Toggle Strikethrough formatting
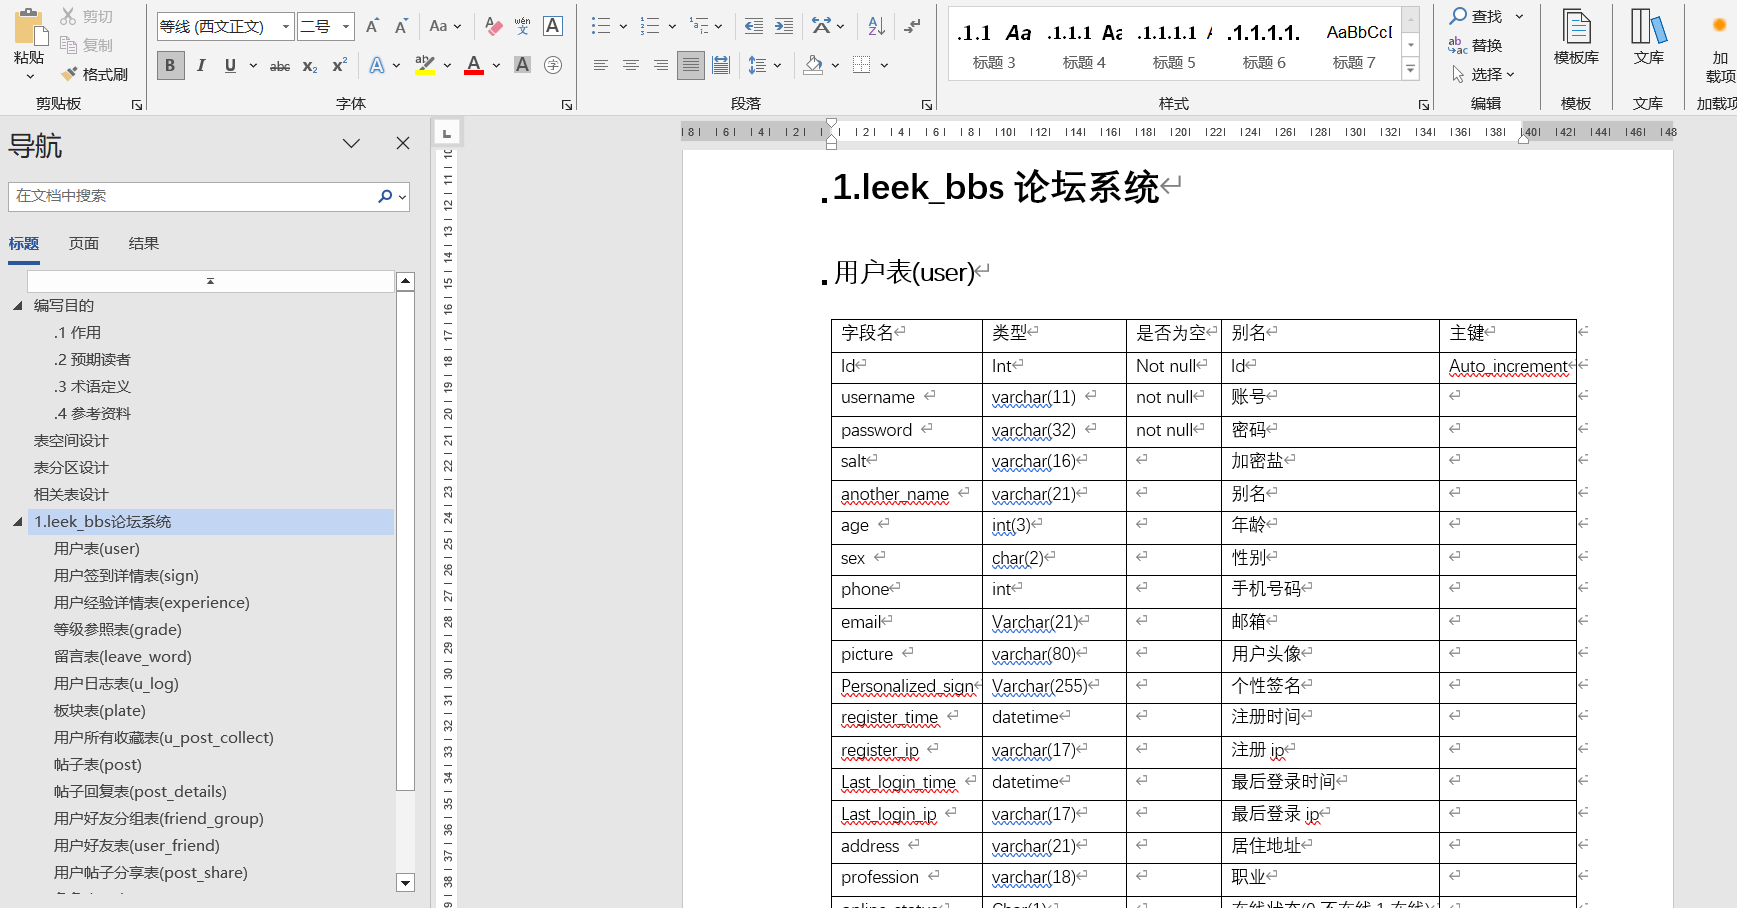 (280, 66)
